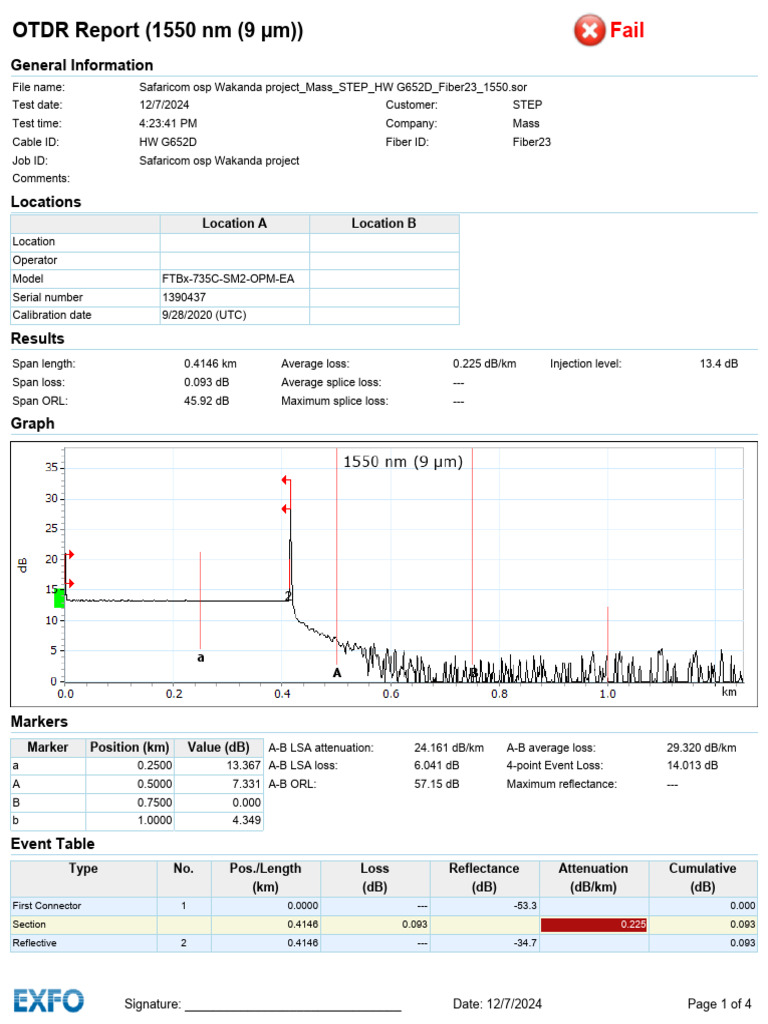Click the Job ID value Safaricom osp Wakanda project
This screenshot has height=1024, width=768.
point(219,161)
